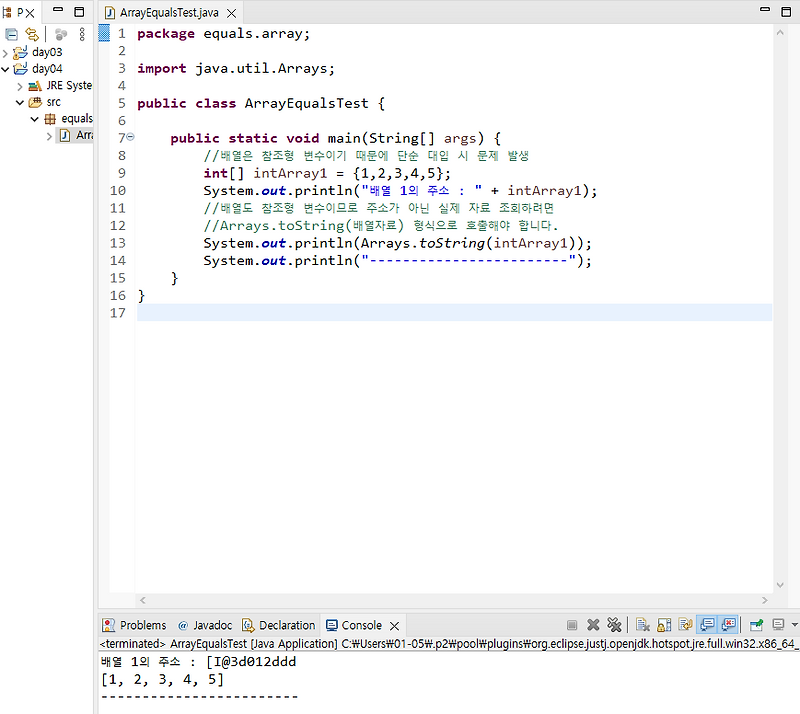The width and height of the screenshot is (800, 714).
Task: Click Remove Launch icon in Console
Action: click(593, 625)
